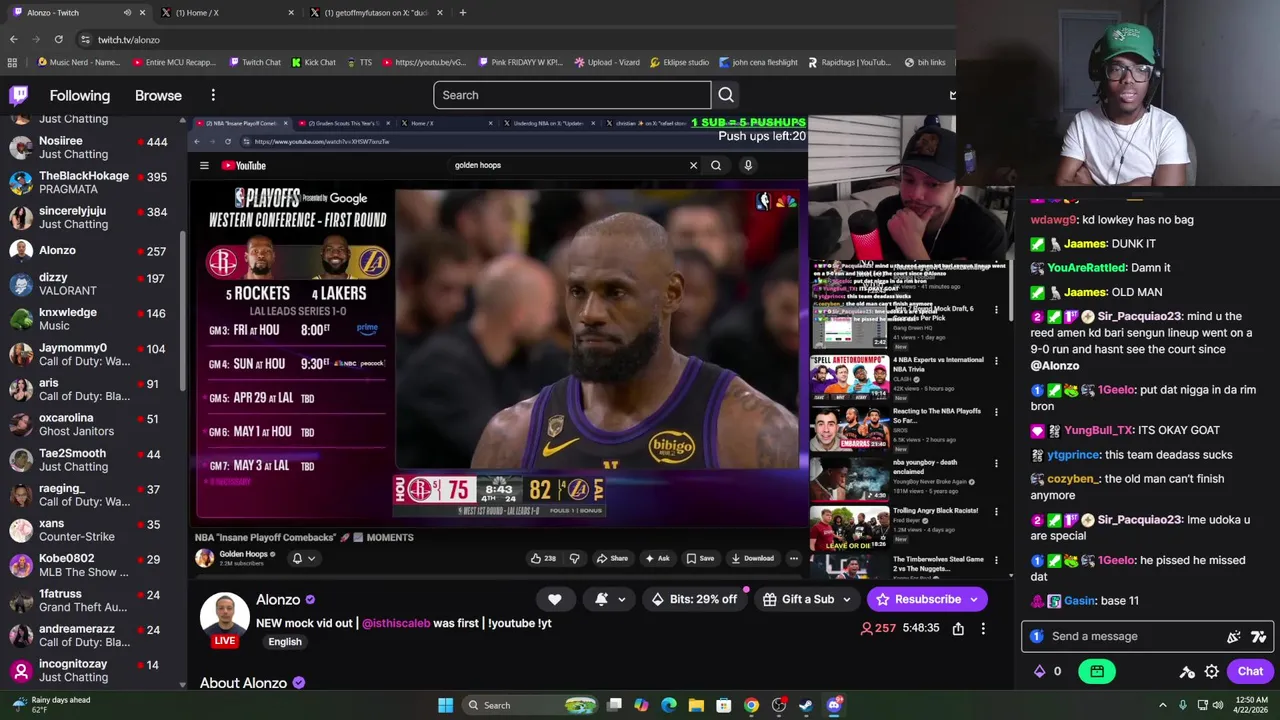This screenshot has height=720, width=1280.
Task: Open chat settings gear
Action: pos(1211,672)
